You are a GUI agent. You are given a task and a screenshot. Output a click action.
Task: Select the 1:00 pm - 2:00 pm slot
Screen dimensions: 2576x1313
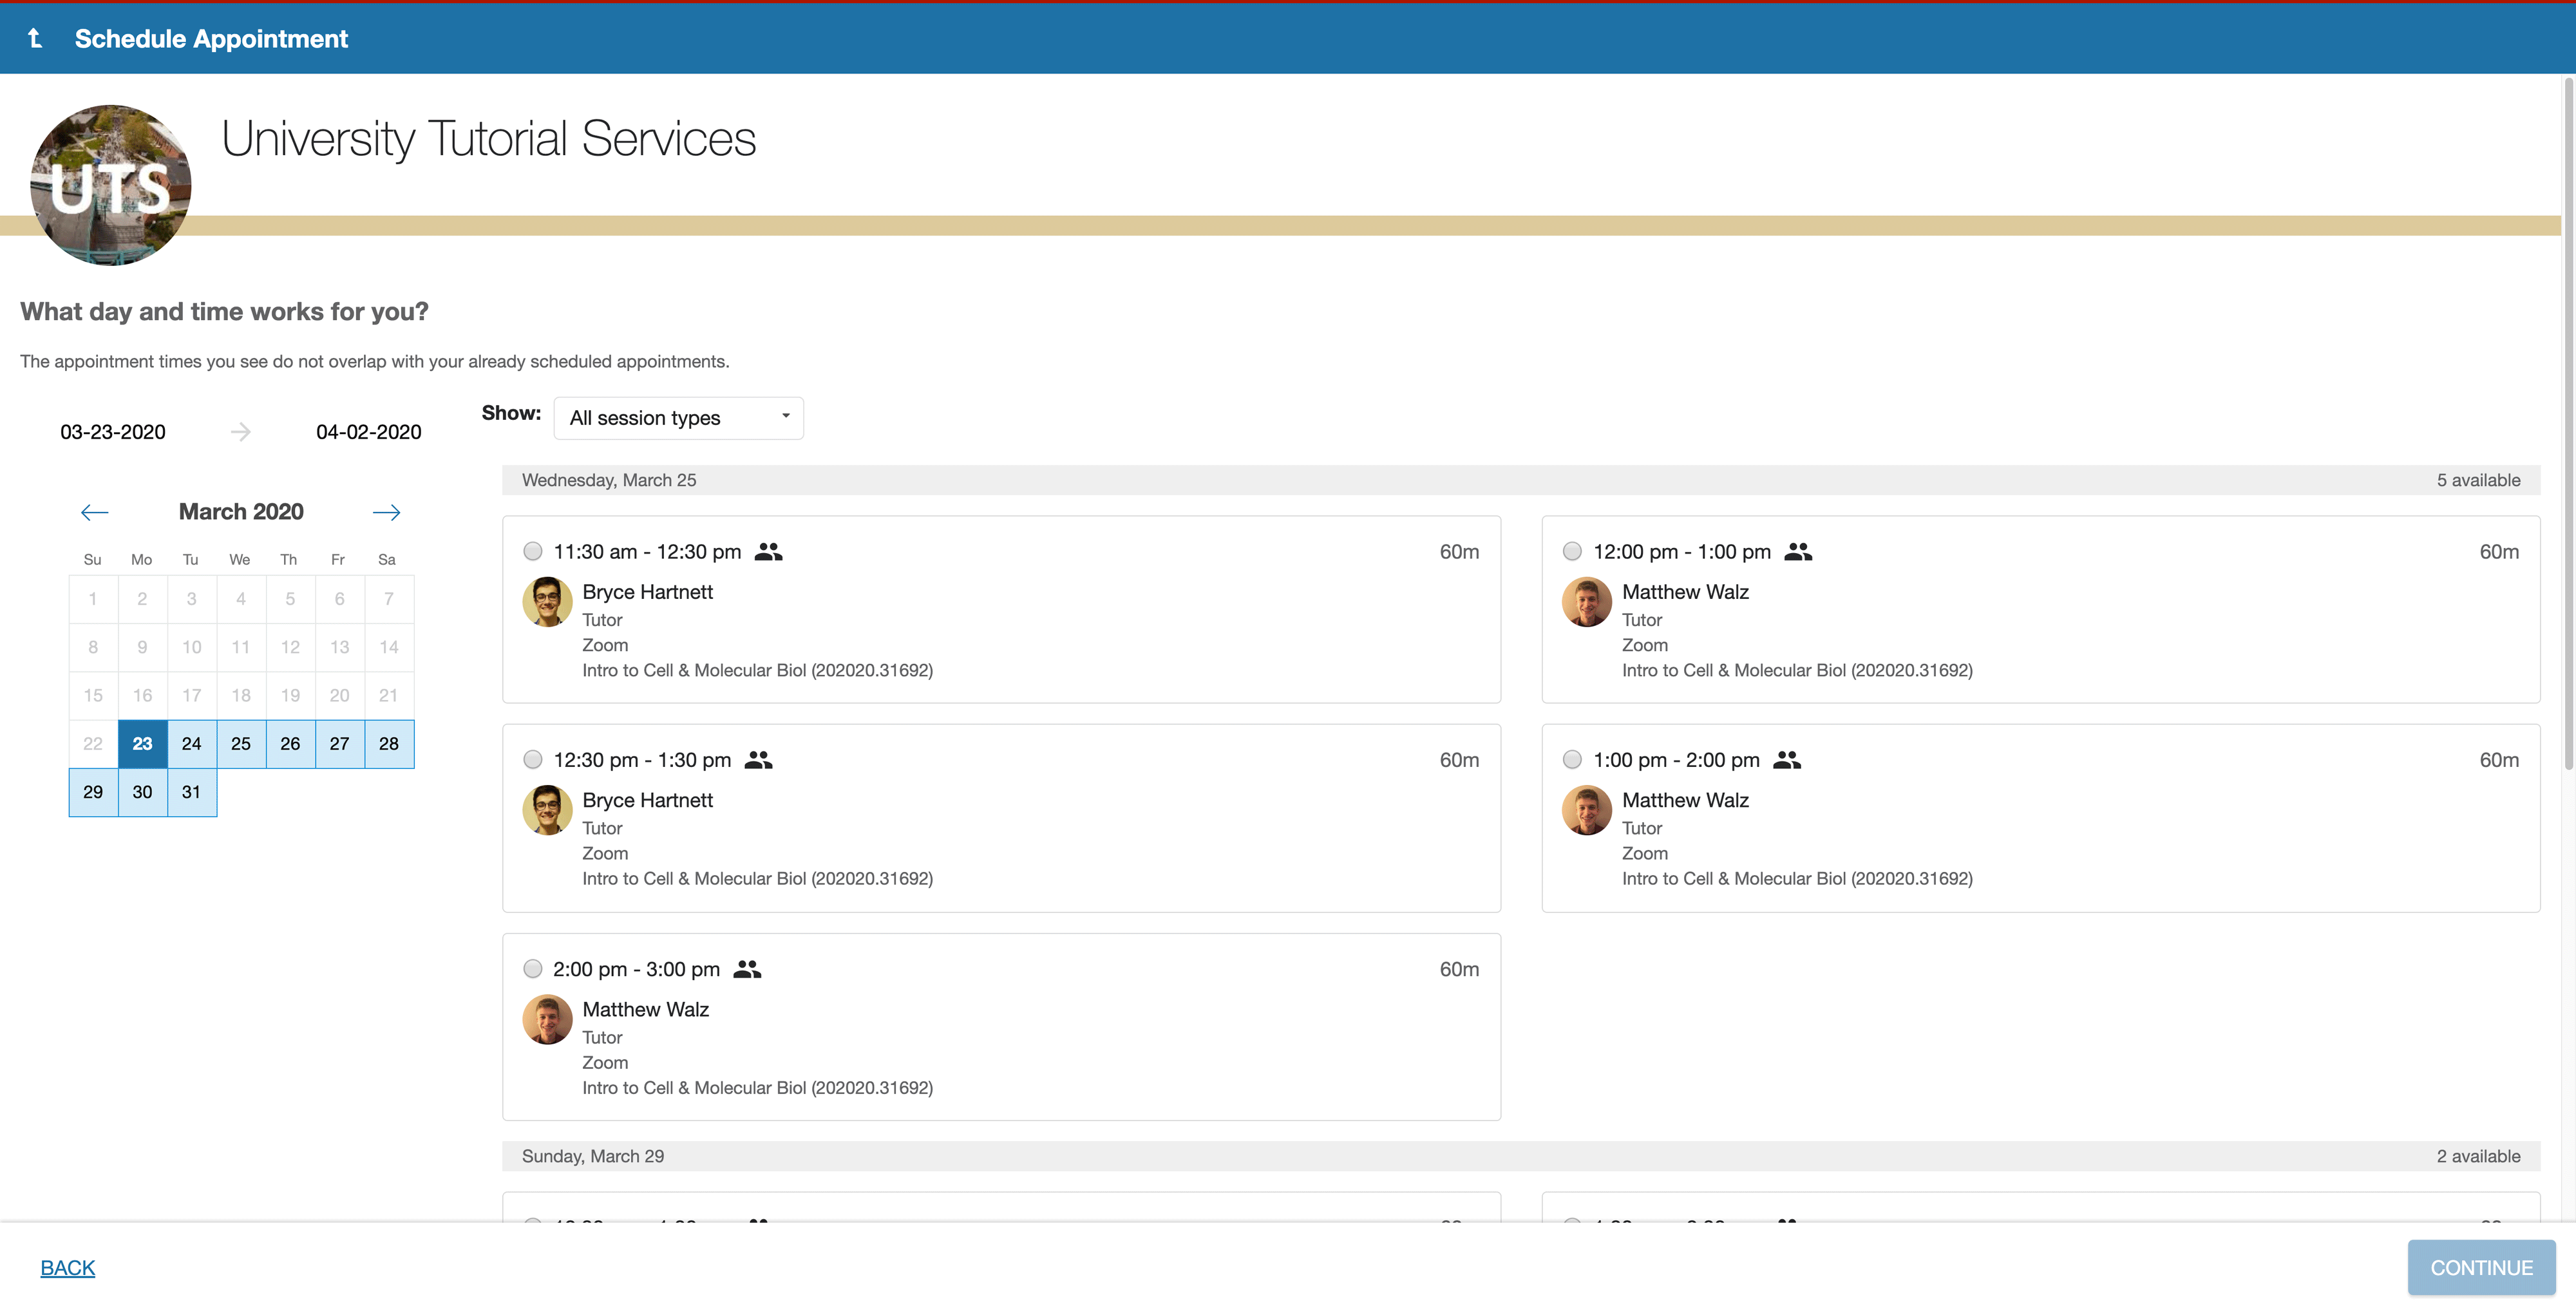[1572, 759]
